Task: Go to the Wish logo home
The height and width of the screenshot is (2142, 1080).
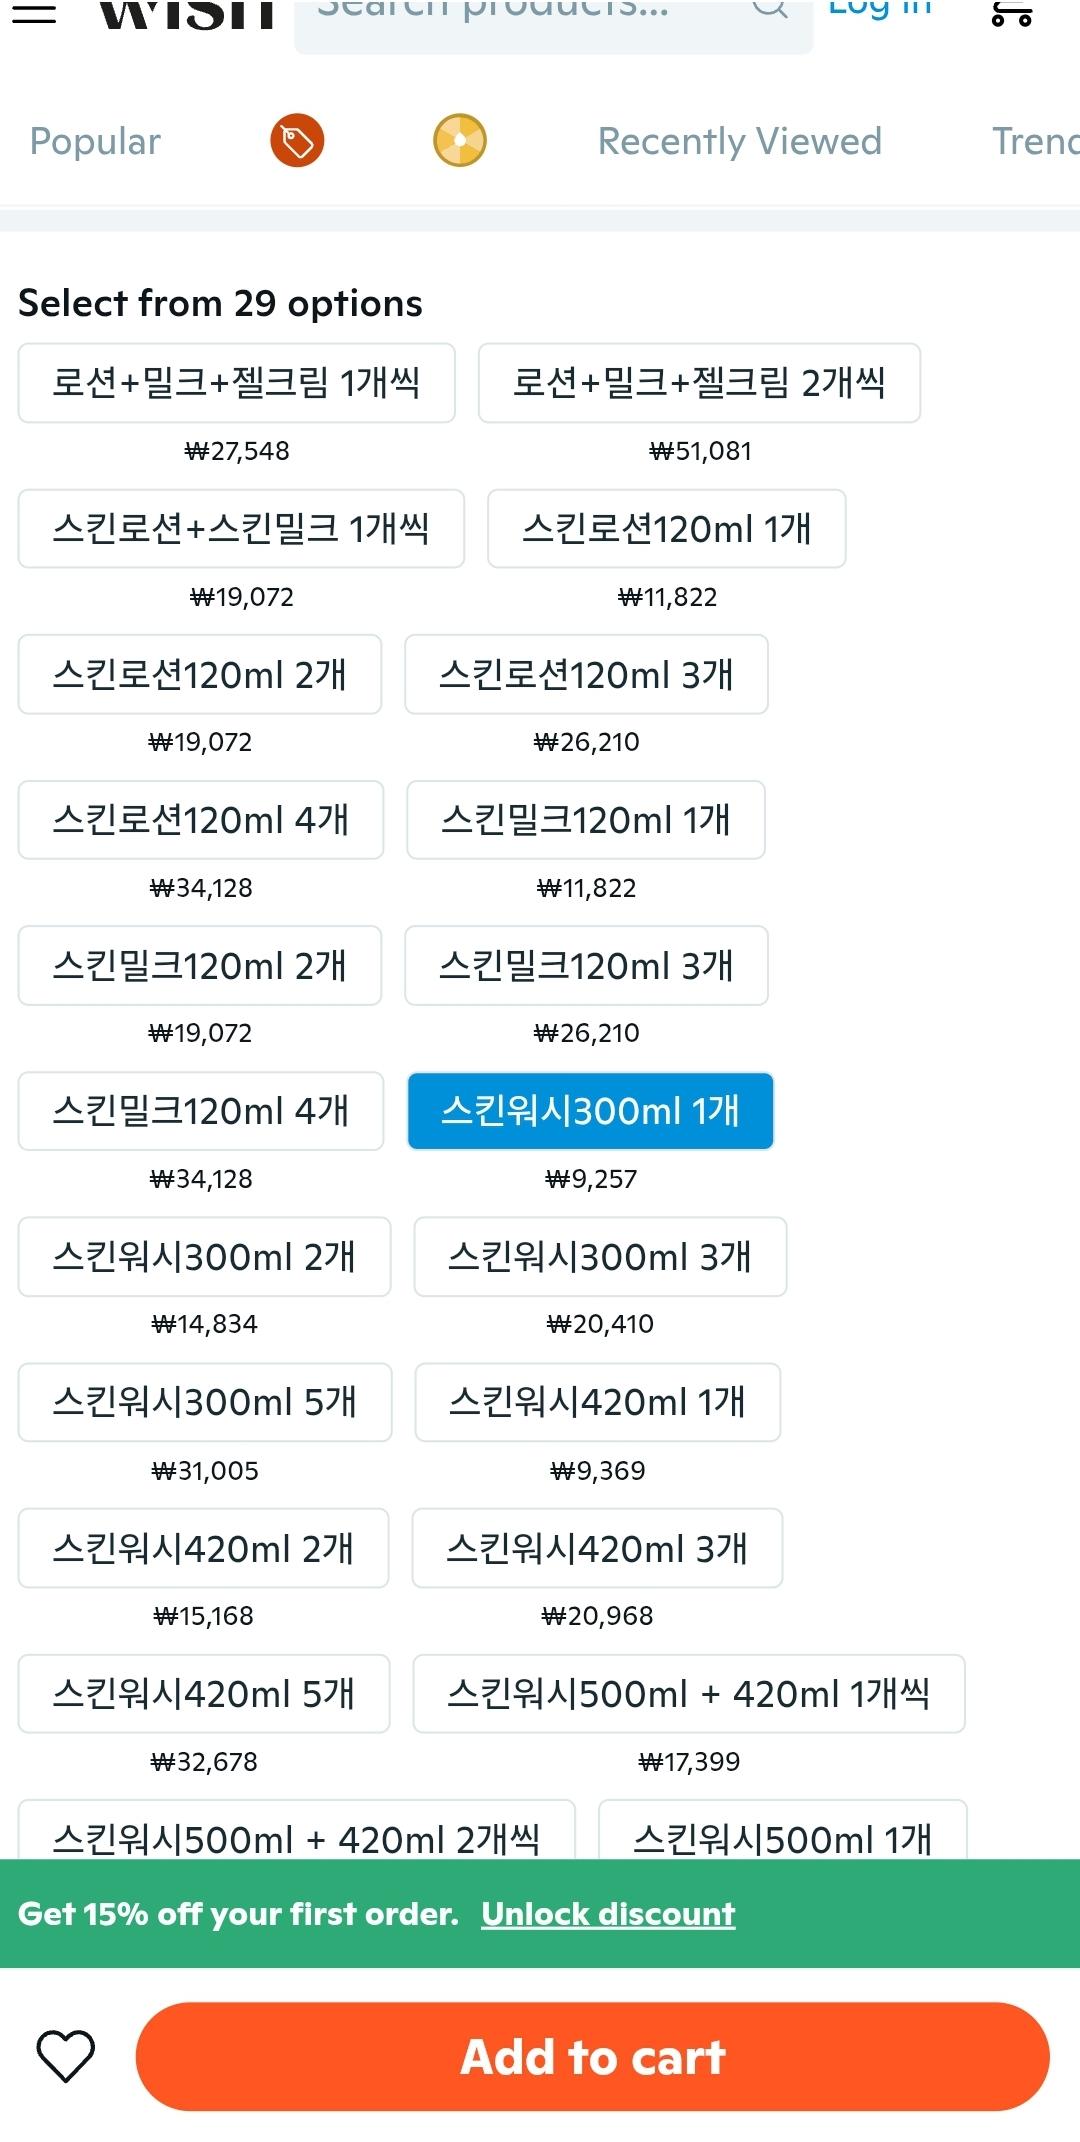Action: [187, 12]
